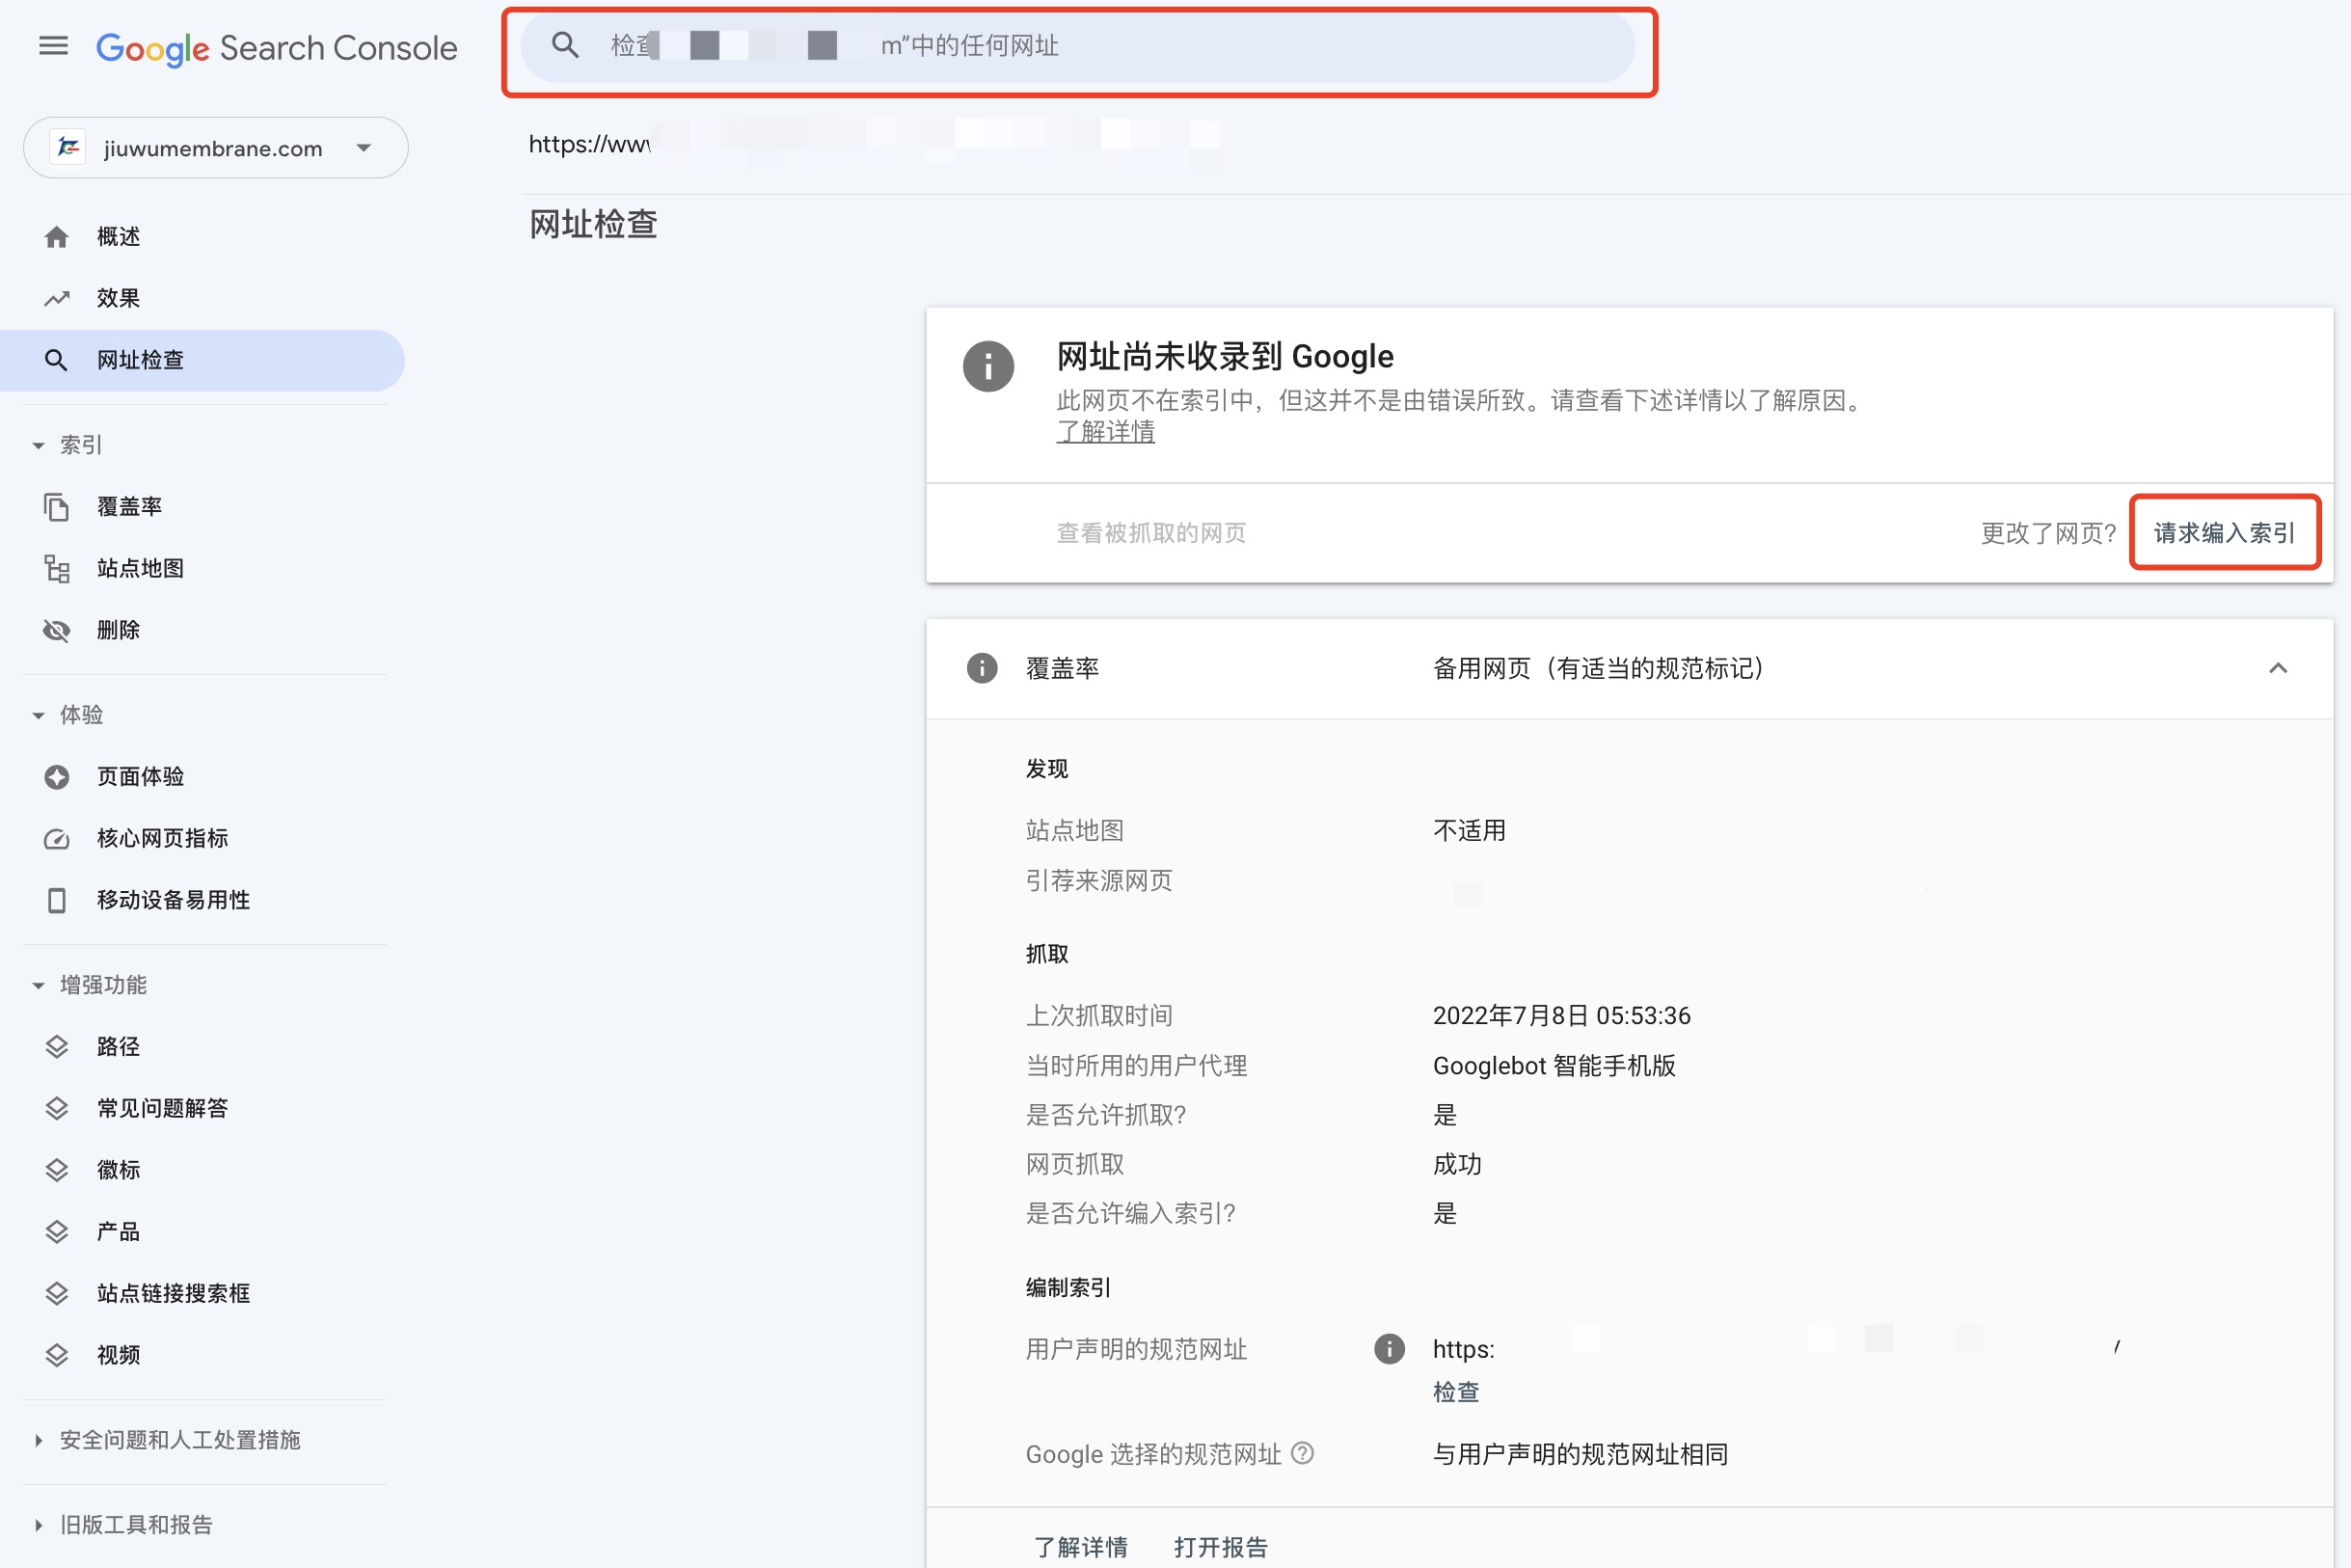Click help icon next to Google 选择的规范网址
Viewport: 2351px width, 1568px height.
[x=1302, y=1453]
